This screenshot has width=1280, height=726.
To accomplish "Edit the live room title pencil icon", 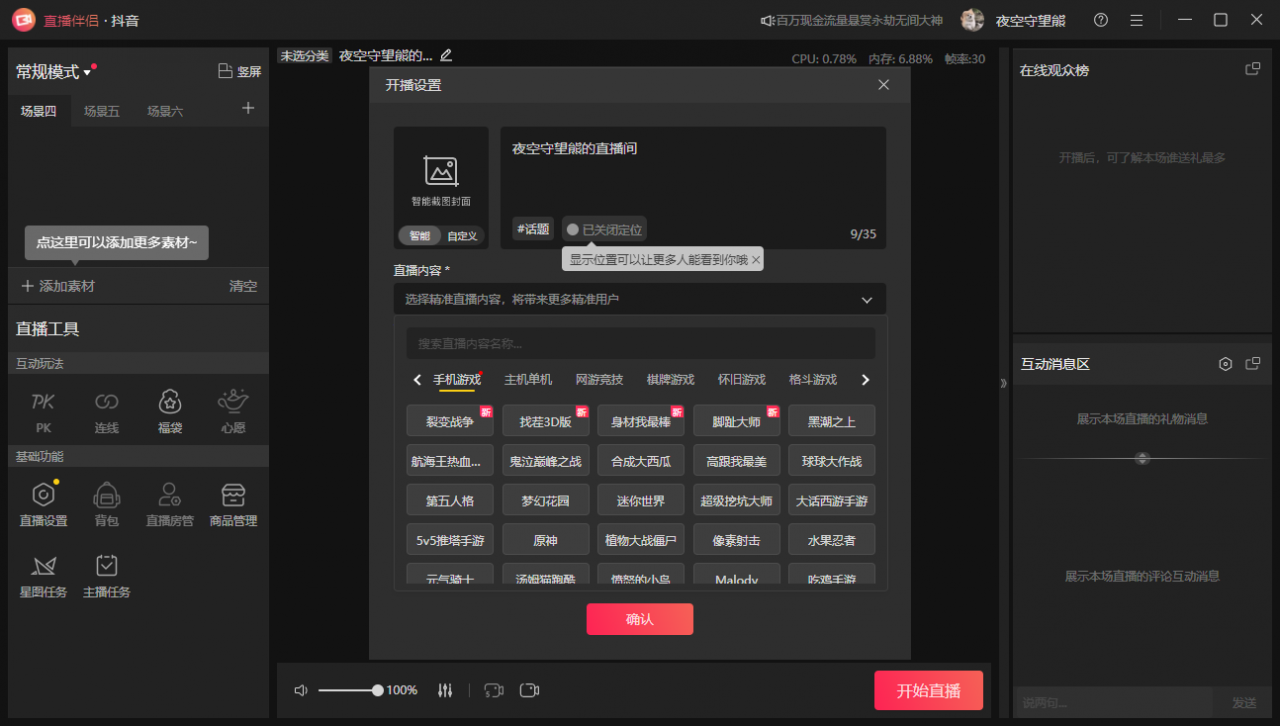I will (x=446, y=56).
